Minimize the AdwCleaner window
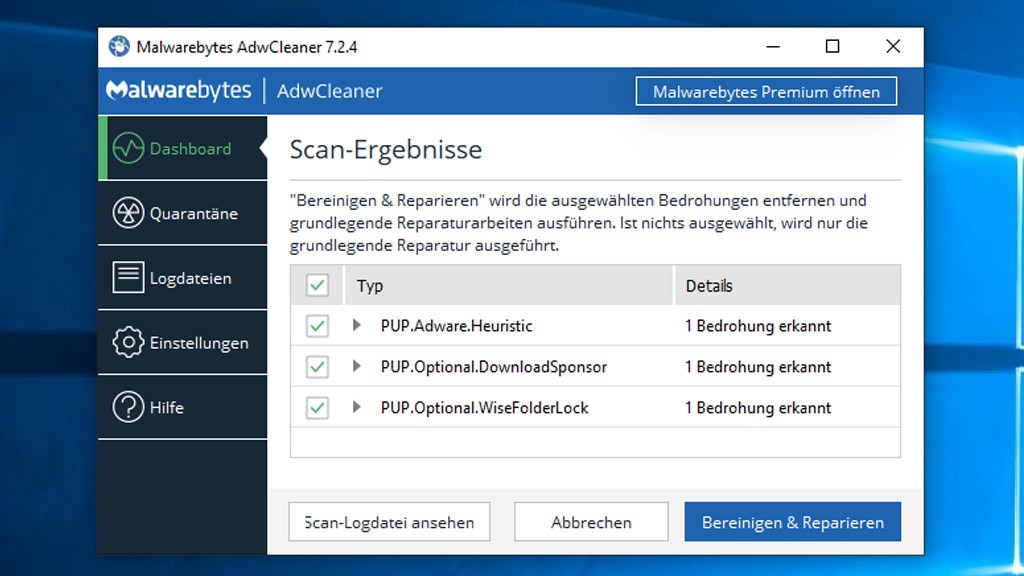The height and width of the screenshot is (576, 1024). (773, 46)
